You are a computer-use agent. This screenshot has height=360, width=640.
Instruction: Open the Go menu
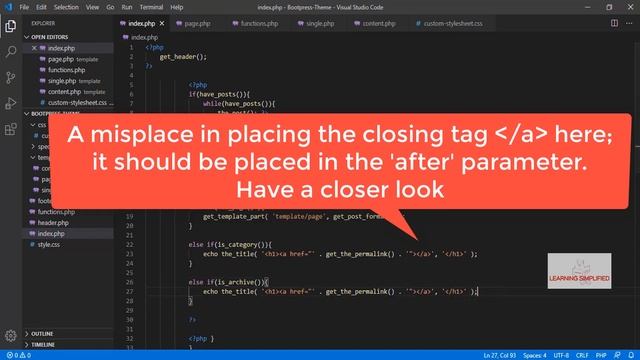pyautogui.click(x=110, y=7)
